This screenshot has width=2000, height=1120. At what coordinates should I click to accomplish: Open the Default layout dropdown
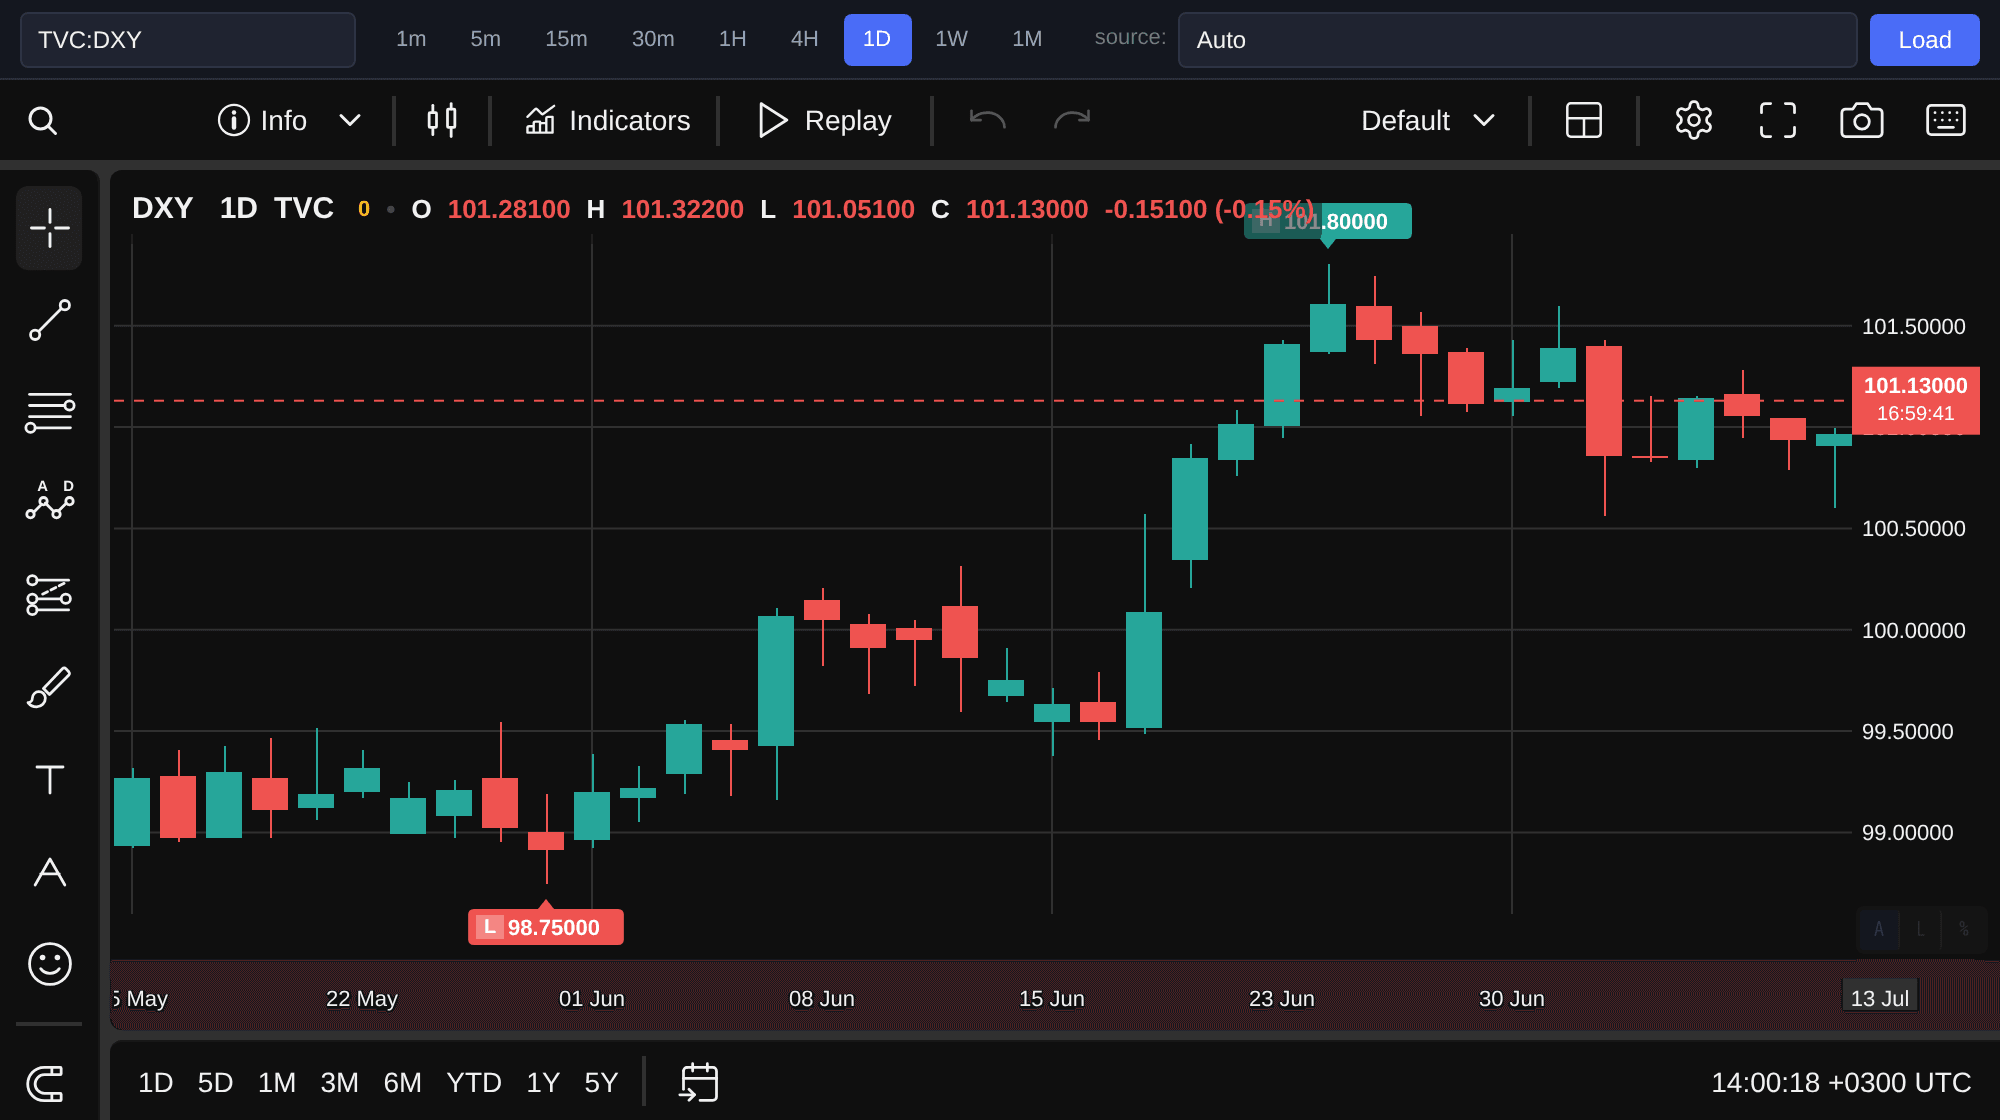tap(1428, 120)
